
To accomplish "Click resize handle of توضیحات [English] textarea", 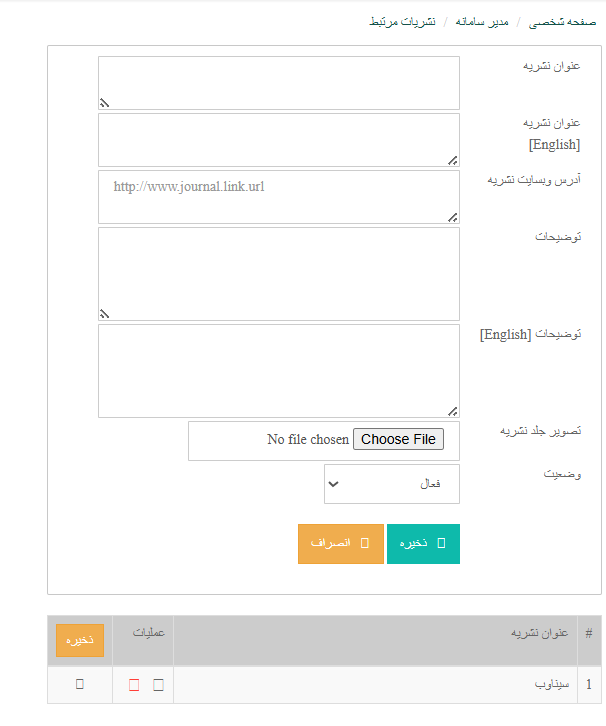I will pyautogui.click(x=453, y=411).
